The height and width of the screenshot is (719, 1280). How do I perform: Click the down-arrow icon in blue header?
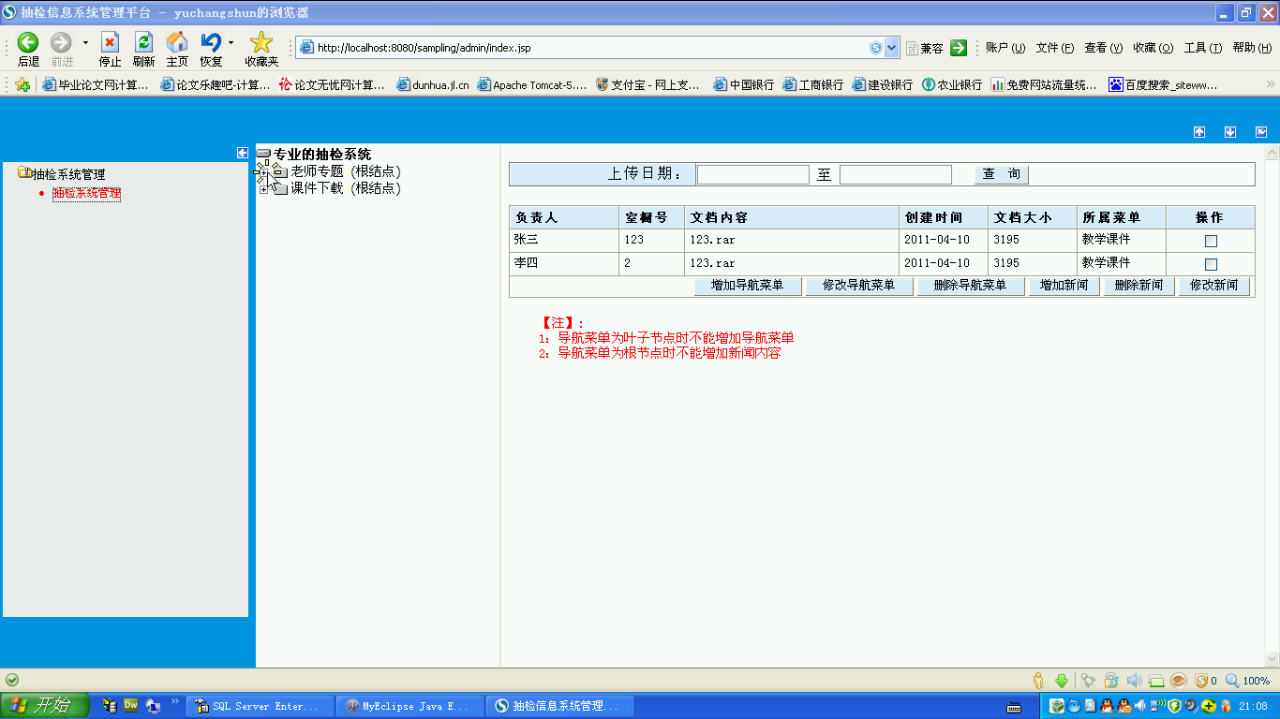pos(1230,132)
